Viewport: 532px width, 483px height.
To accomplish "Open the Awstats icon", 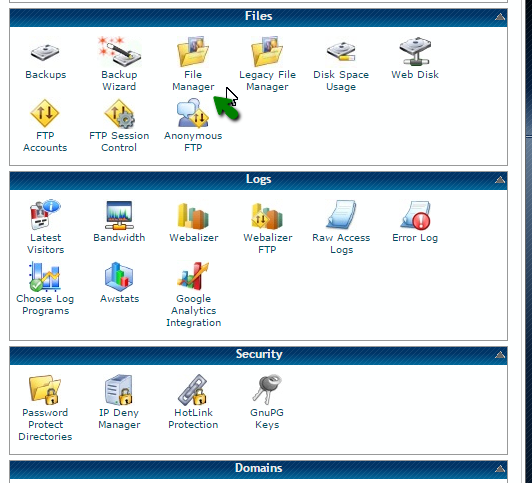I will (x=119, y=276).
